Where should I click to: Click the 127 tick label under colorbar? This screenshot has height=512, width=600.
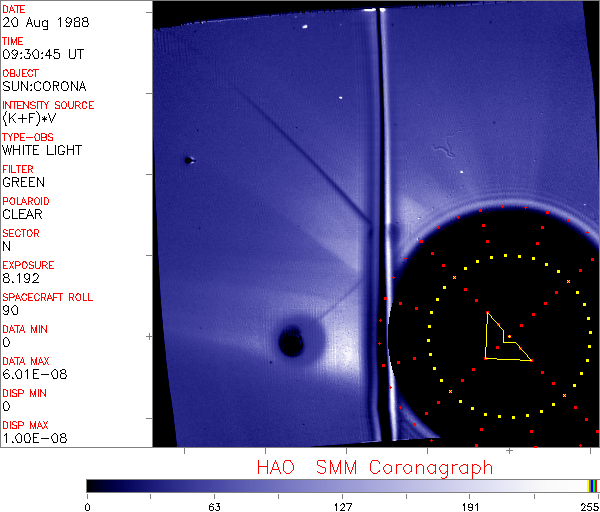click(342, 507)
